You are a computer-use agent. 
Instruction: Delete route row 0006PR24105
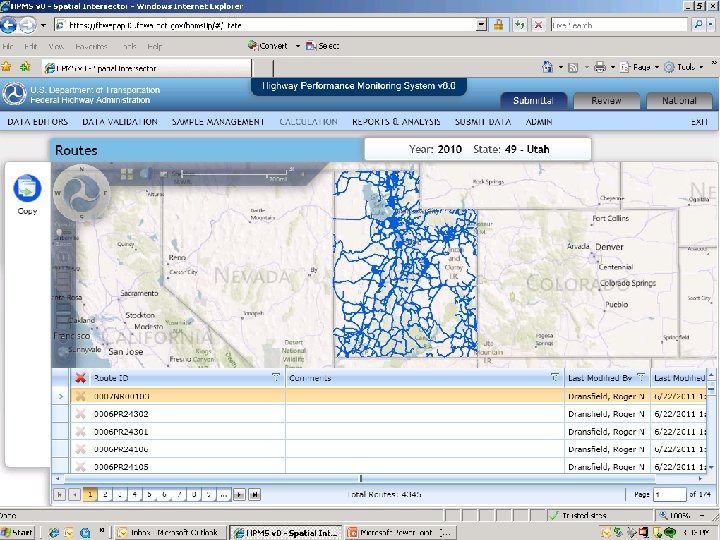80,467
